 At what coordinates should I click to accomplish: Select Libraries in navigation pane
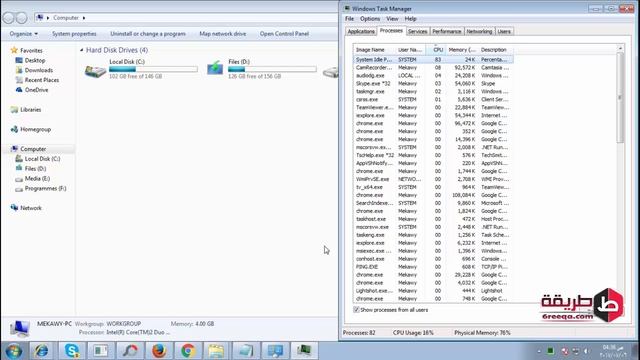click(26, 110)
